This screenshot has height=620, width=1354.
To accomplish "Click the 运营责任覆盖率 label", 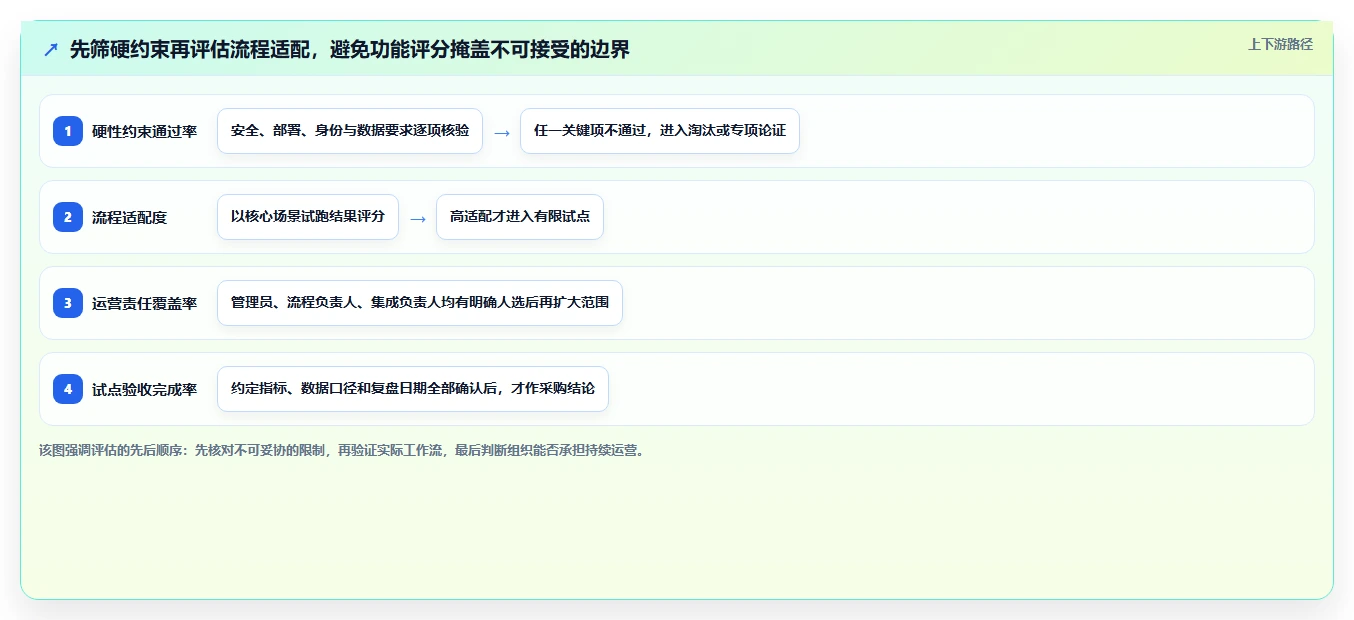I will 145,303.
